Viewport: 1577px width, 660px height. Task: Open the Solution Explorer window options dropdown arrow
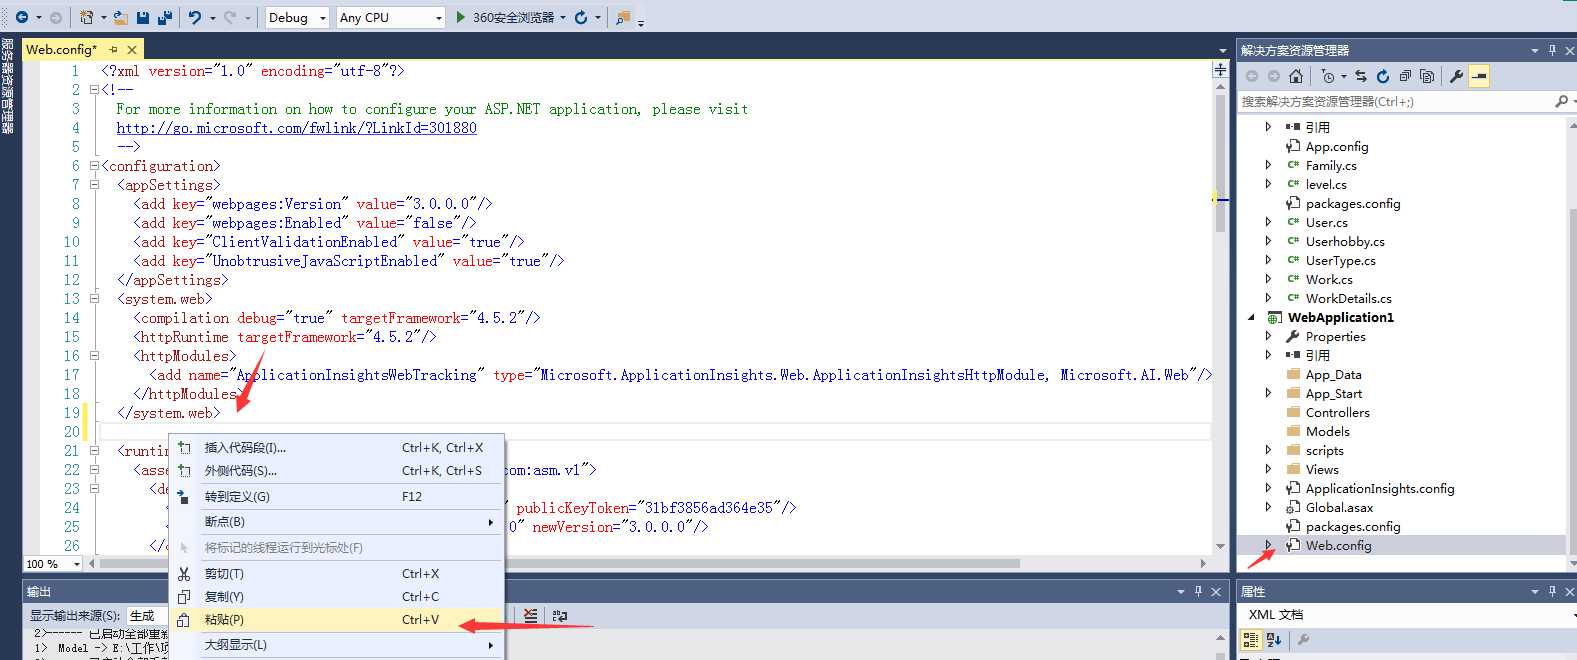click(x=1534, y=50)
